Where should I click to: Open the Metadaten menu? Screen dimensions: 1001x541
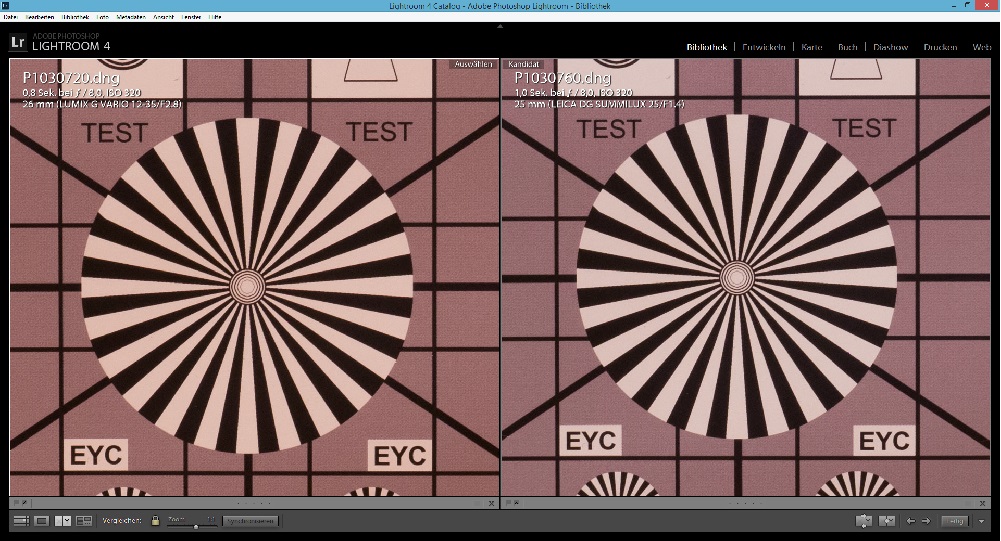tap(132, 18)
